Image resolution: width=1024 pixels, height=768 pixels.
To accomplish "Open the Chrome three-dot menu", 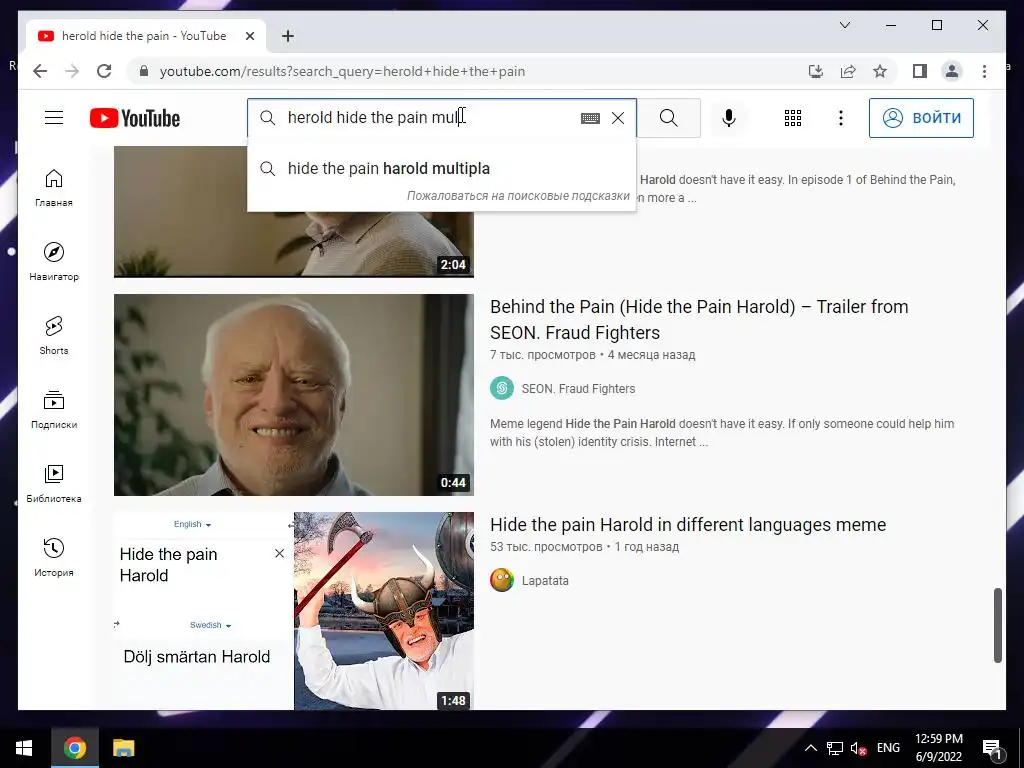I will pos(984,71).
